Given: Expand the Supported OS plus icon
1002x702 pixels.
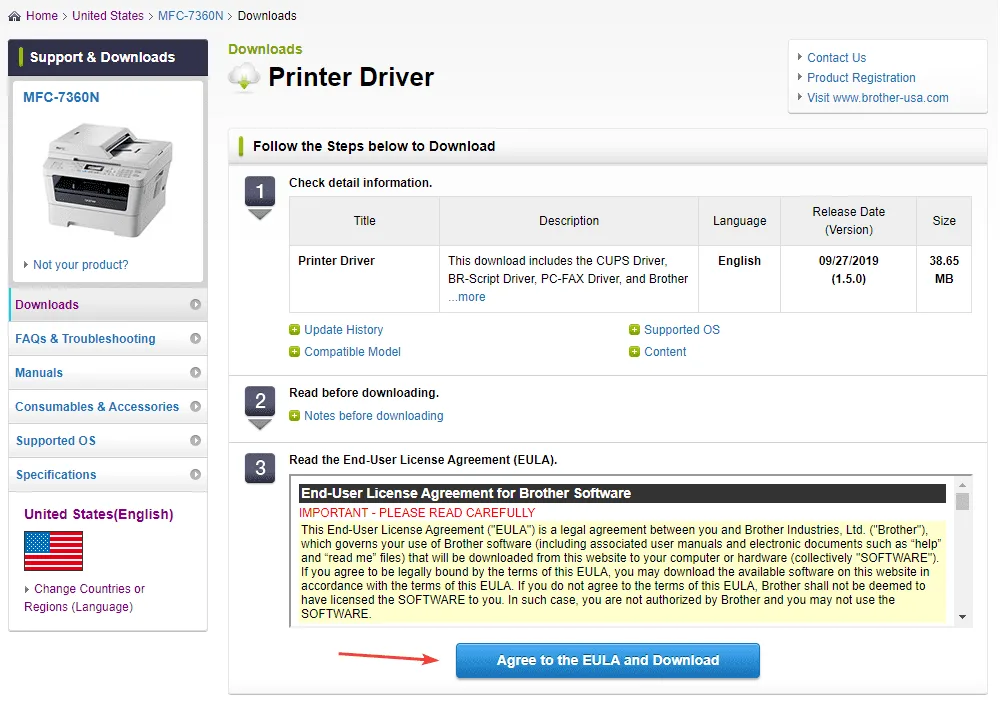Looking at the screenshot, I should 634,330.
